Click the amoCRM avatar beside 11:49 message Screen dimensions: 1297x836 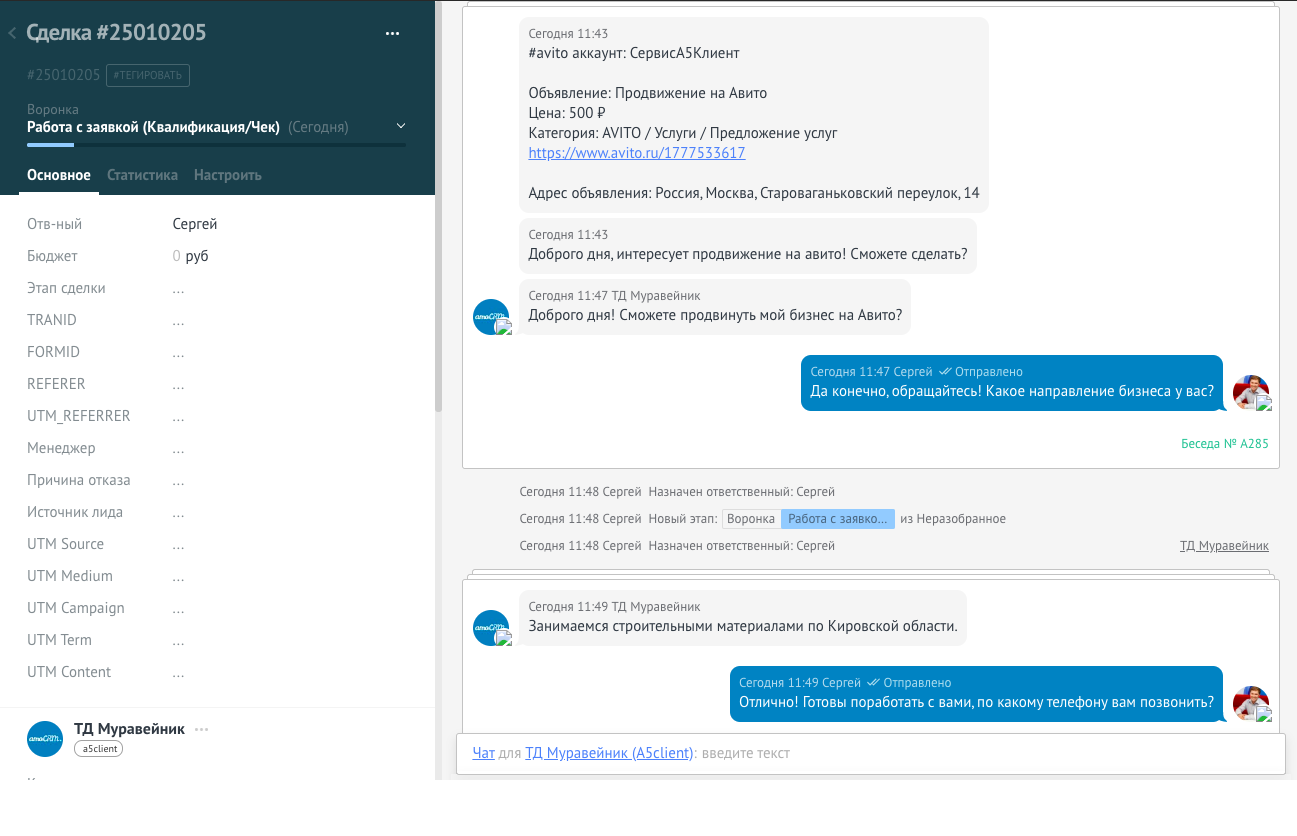pos(491,628)
